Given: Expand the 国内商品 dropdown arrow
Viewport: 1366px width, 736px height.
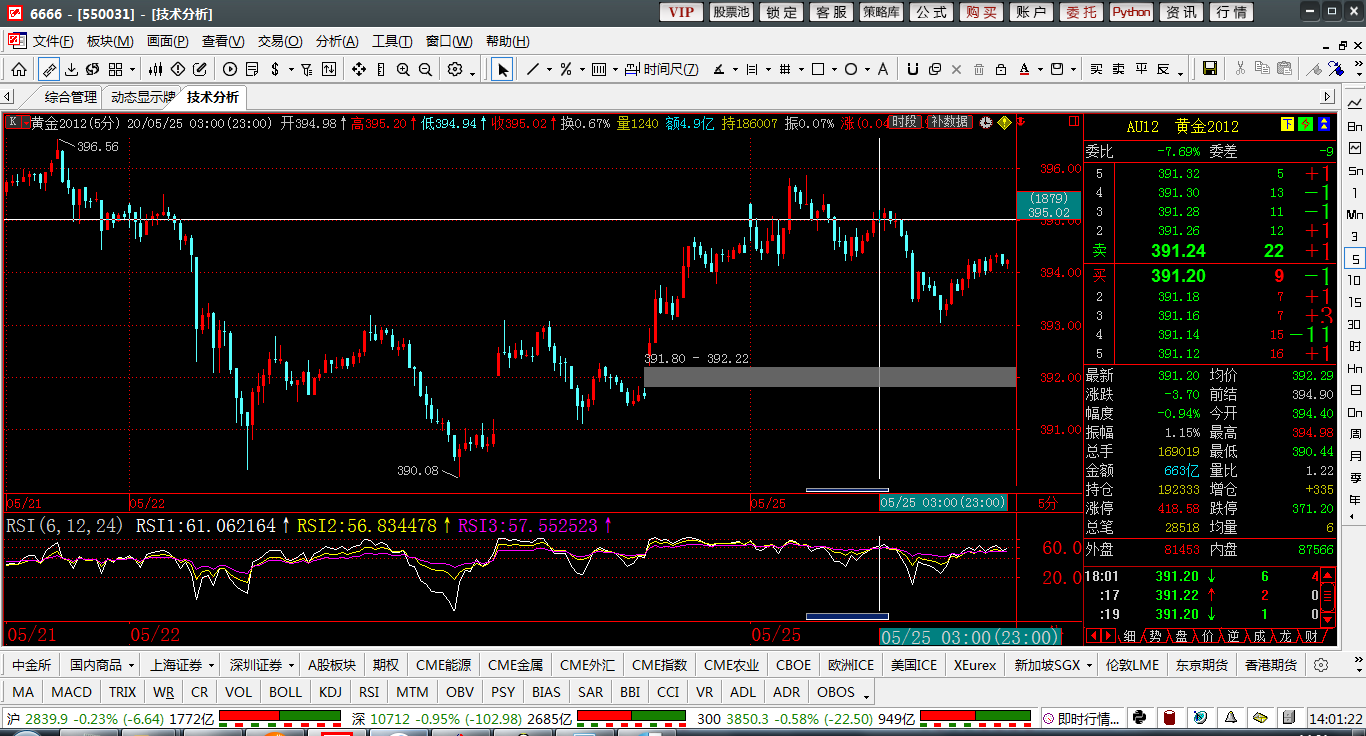Looking at the screenshot, I should click(x=131, y=665).
